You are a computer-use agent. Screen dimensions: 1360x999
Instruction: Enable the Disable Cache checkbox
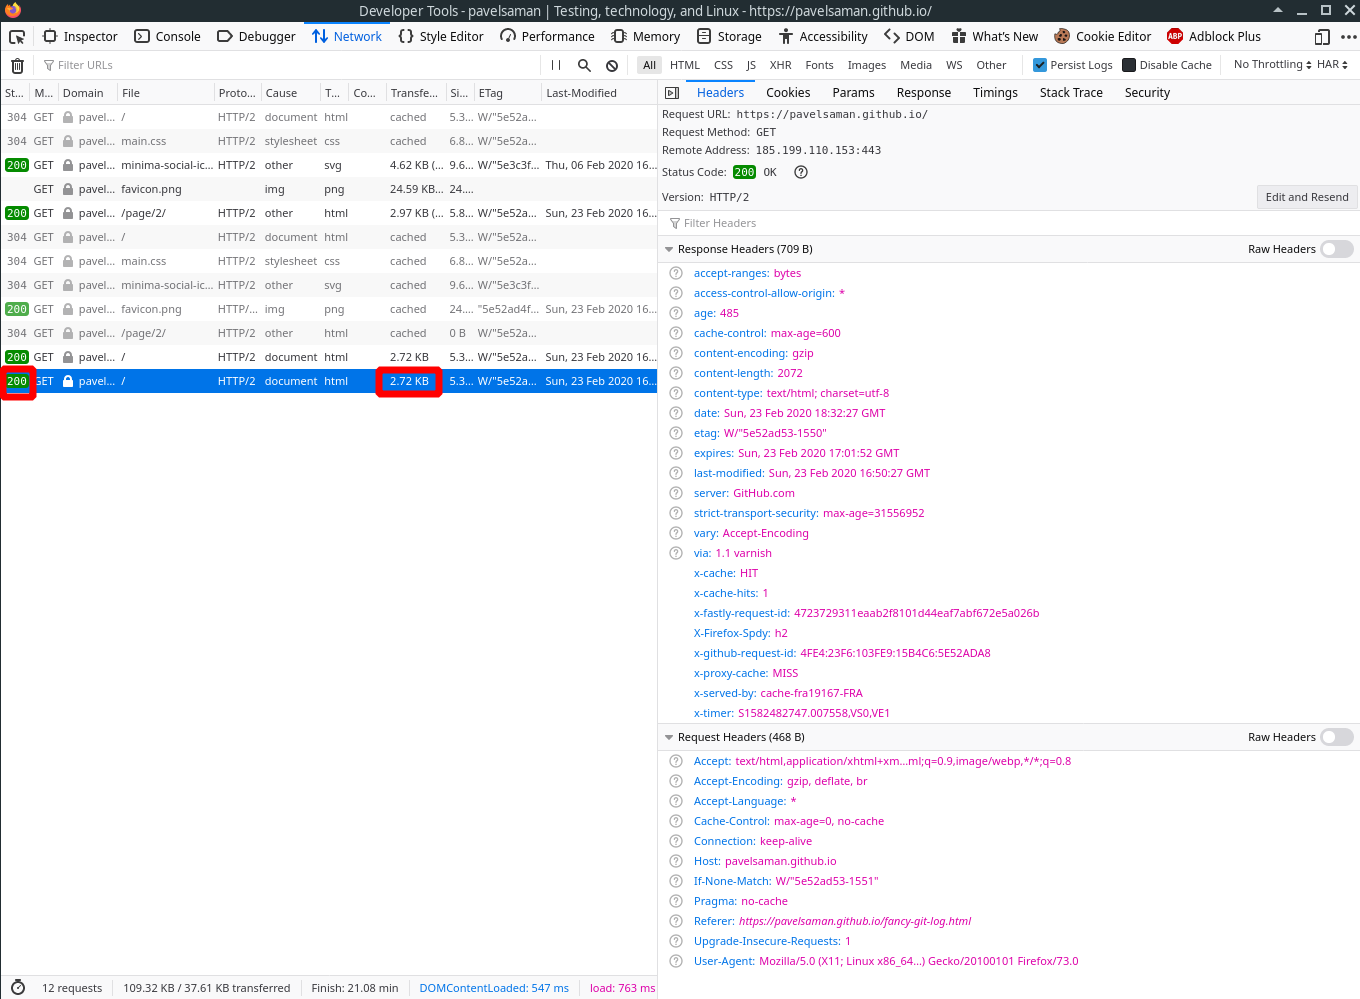coord(1129,65)
